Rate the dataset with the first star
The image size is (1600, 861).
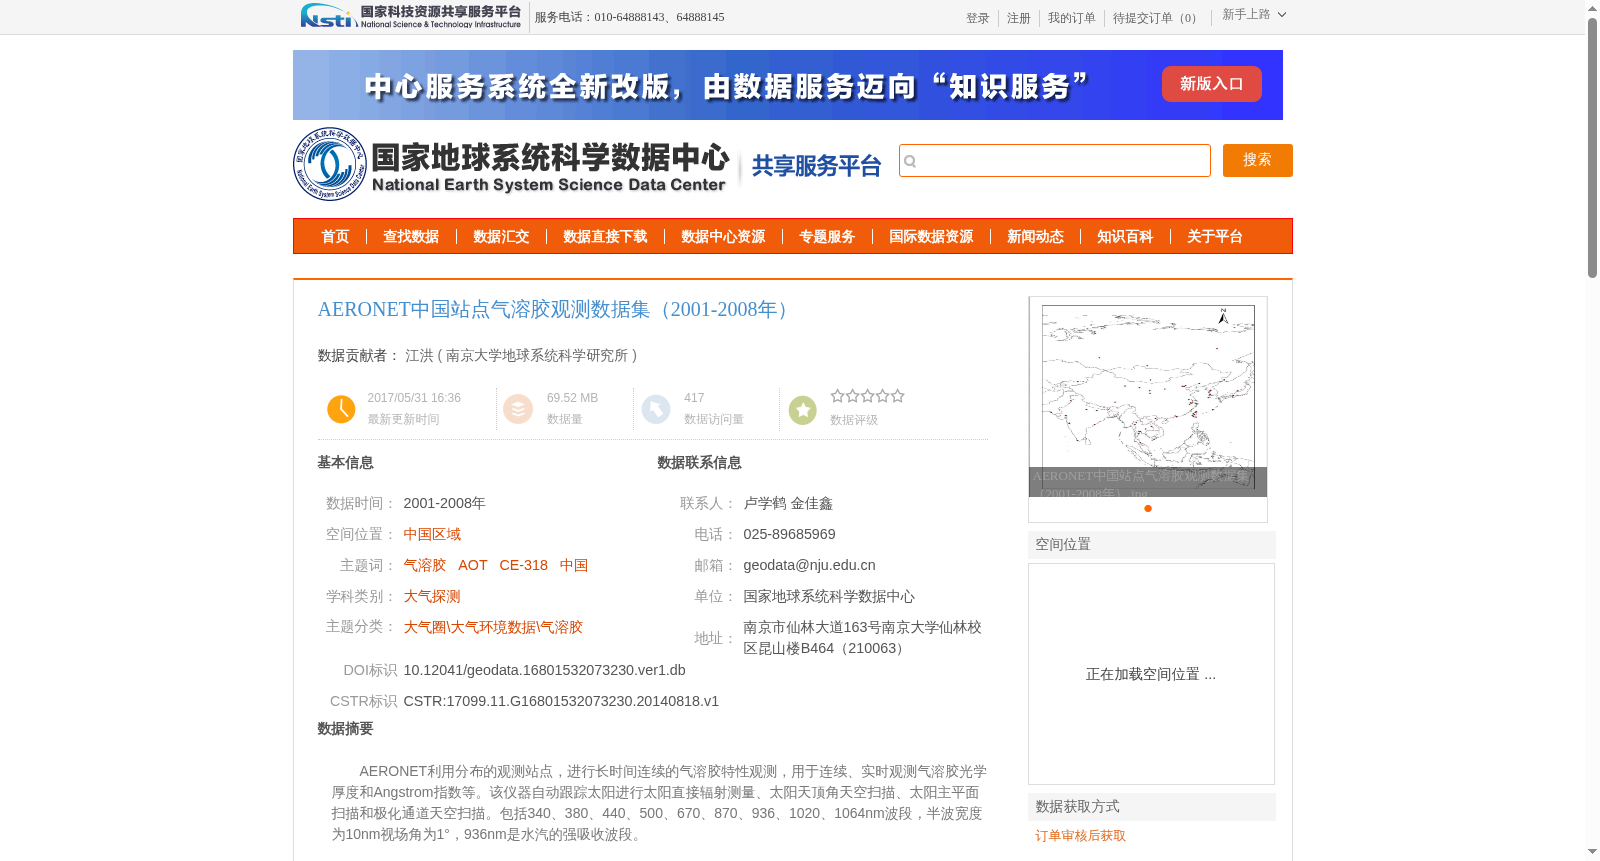[x=838, y=396]
